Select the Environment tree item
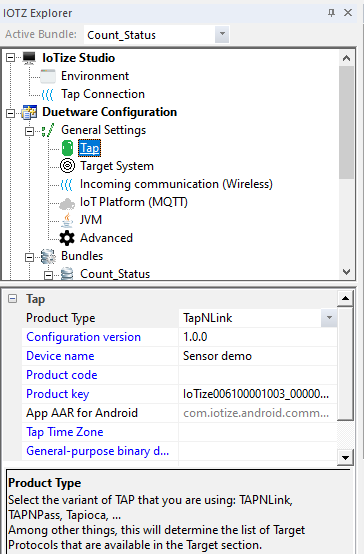Viewport: 364px width, 554px height. [x=95, y=76]
